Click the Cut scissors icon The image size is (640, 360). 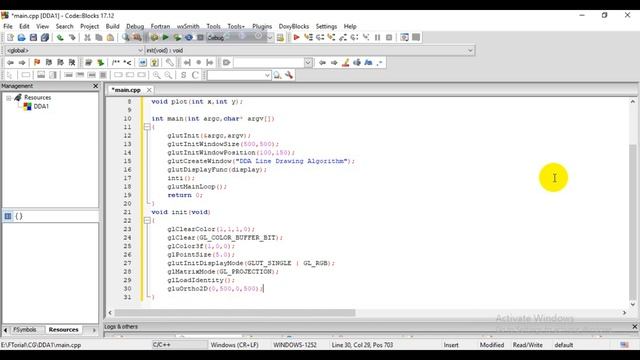(x=87, y=38)
